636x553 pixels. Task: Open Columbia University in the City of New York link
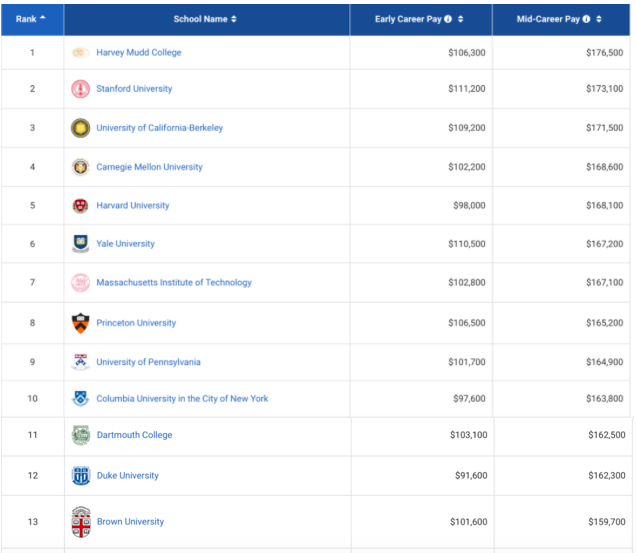click(x=182, y=398)
